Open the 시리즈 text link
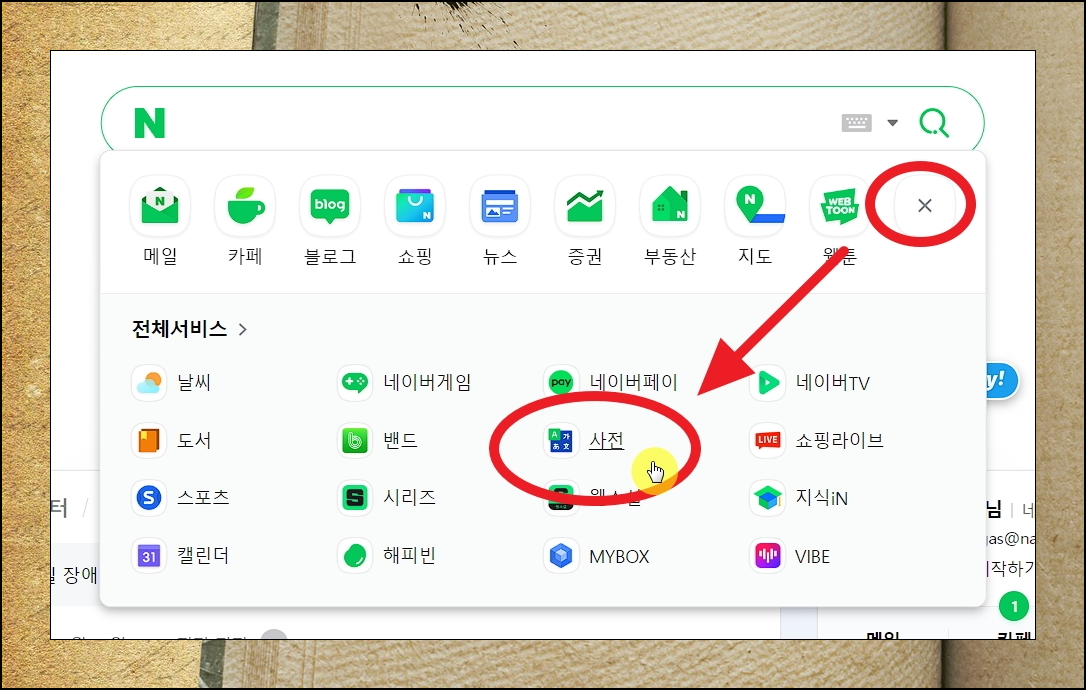The image size is (1086, 690). 409,497
